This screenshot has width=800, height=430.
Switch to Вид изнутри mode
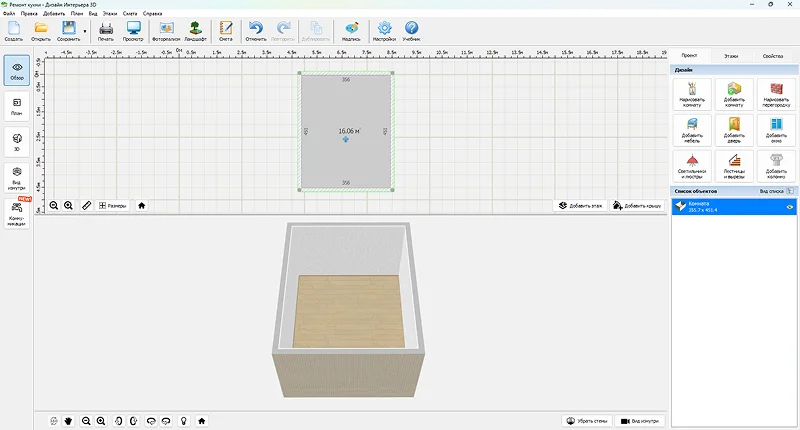17,178
